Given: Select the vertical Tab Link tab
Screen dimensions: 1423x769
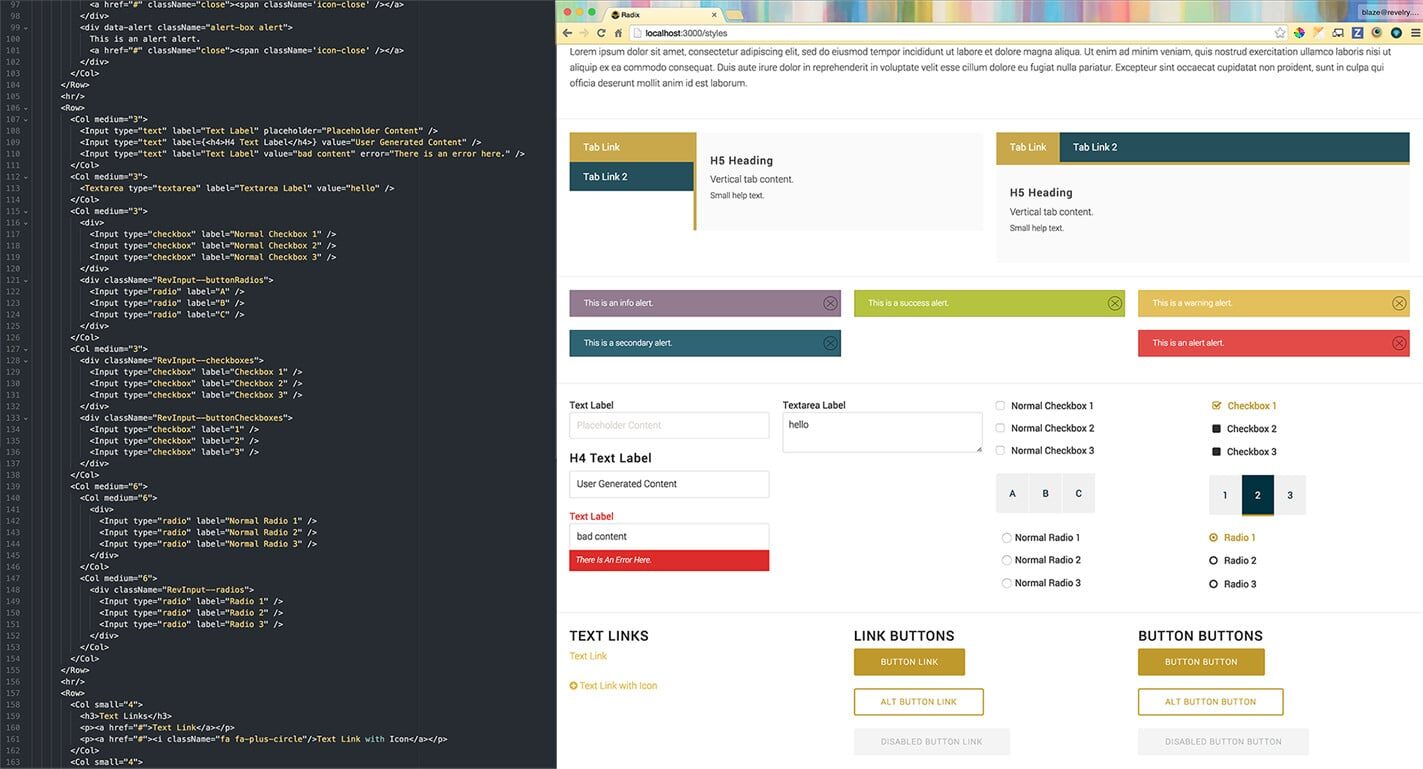Looking at the screenshot, I should pyautogui.click(x=632, y=147).
